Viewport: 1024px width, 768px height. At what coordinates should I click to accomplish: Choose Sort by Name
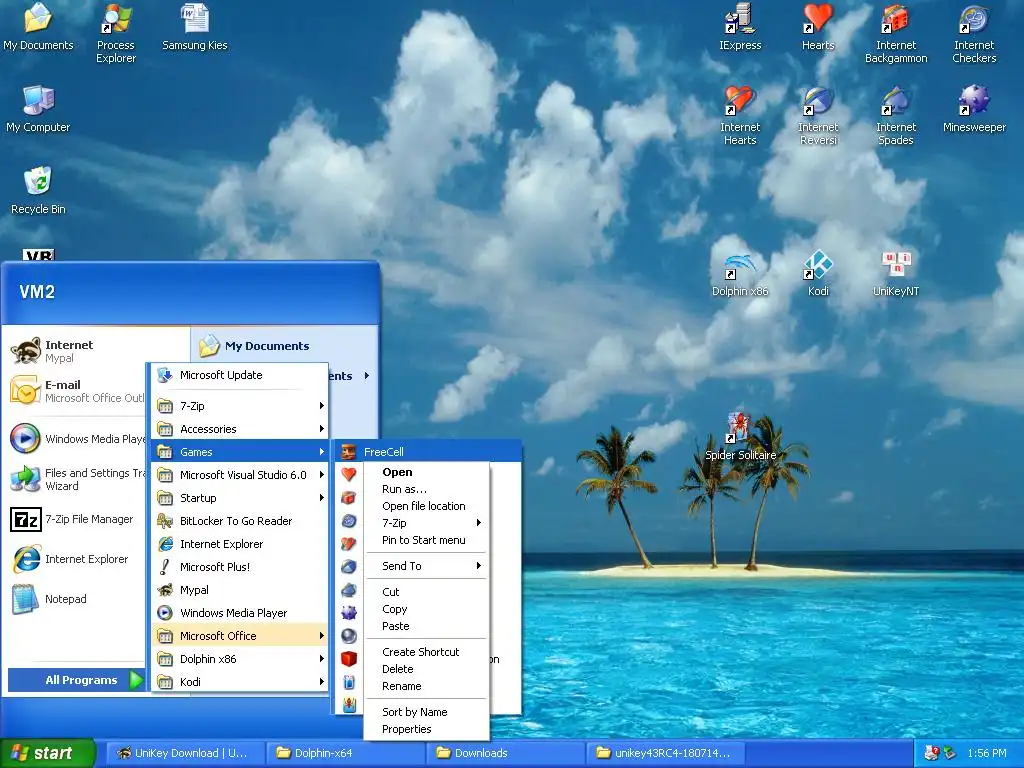point(426,712)
